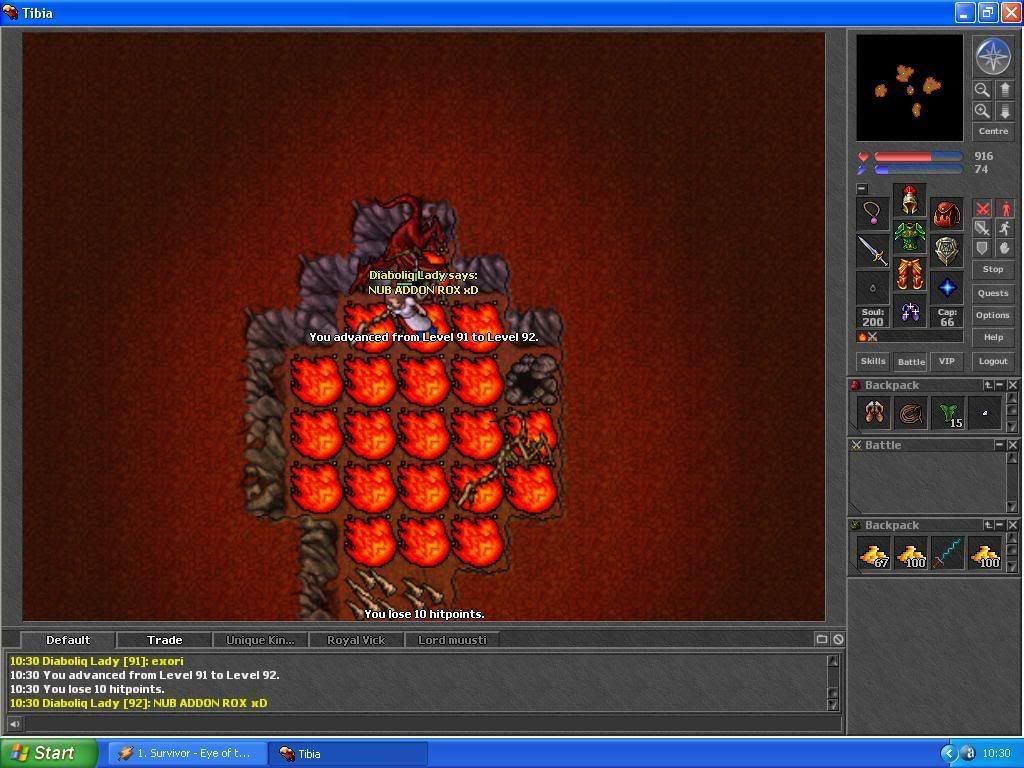This screenshot has width=1024, height=768.
Task: Select the sword in weapon slot
Action: click(872, 251)
